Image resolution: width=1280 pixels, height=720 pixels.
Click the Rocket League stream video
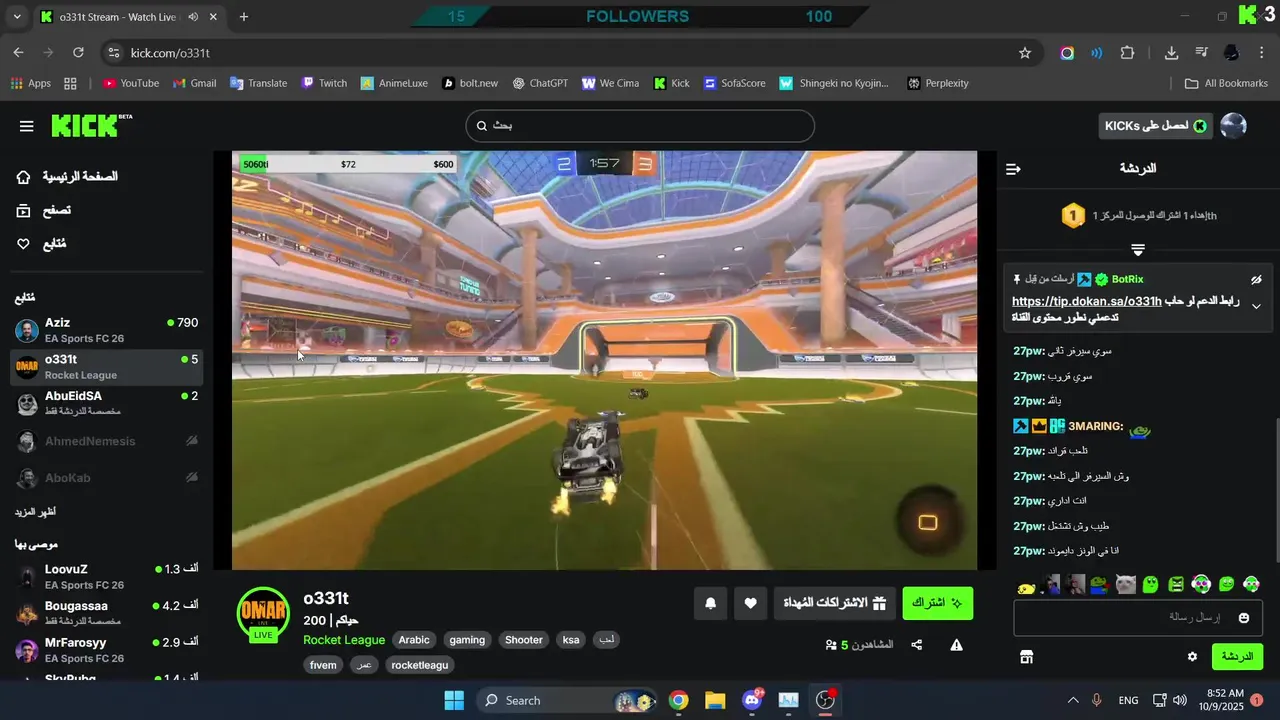[x=604, y=360]
